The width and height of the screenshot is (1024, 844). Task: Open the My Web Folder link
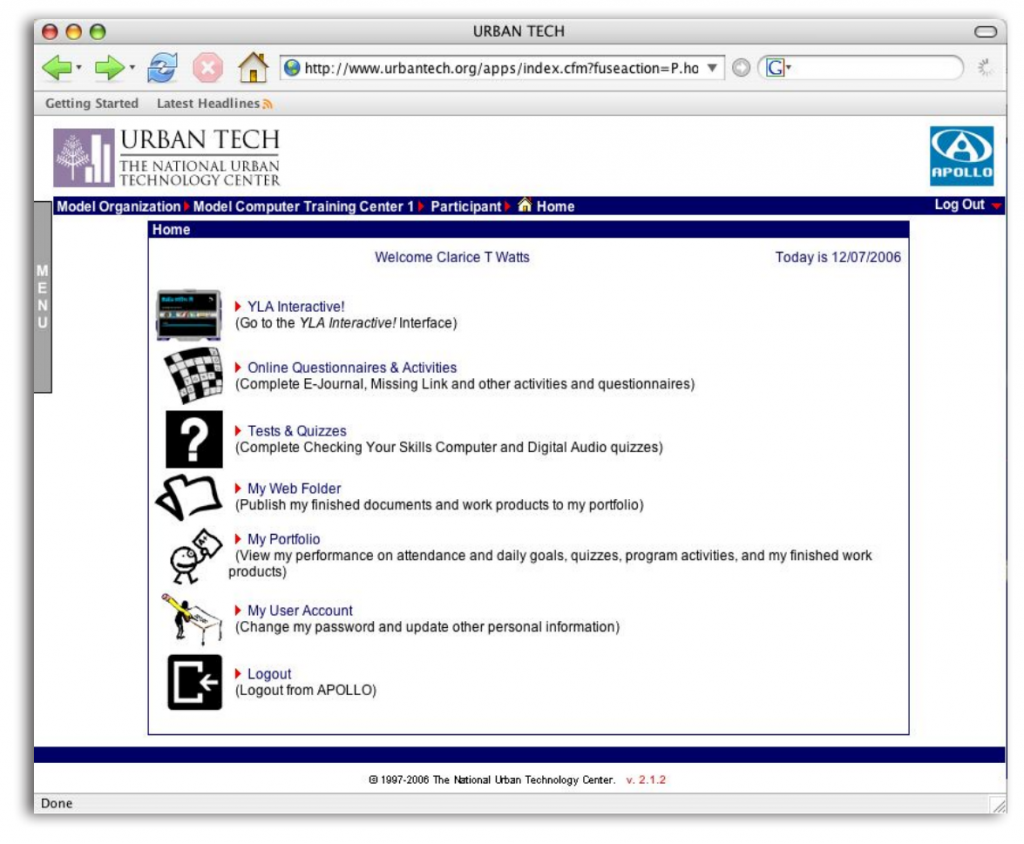coord(294,488)
